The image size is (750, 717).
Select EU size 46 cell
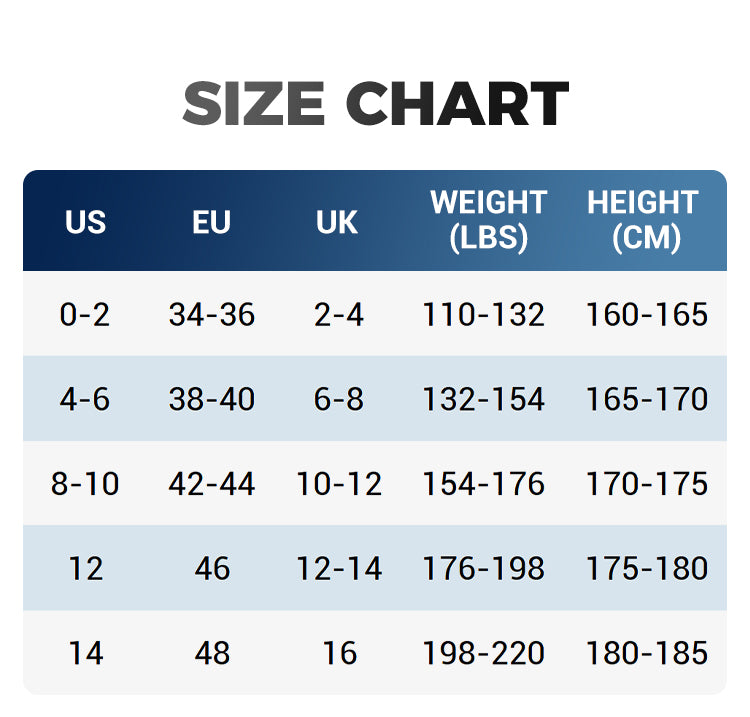pos(212,568)
